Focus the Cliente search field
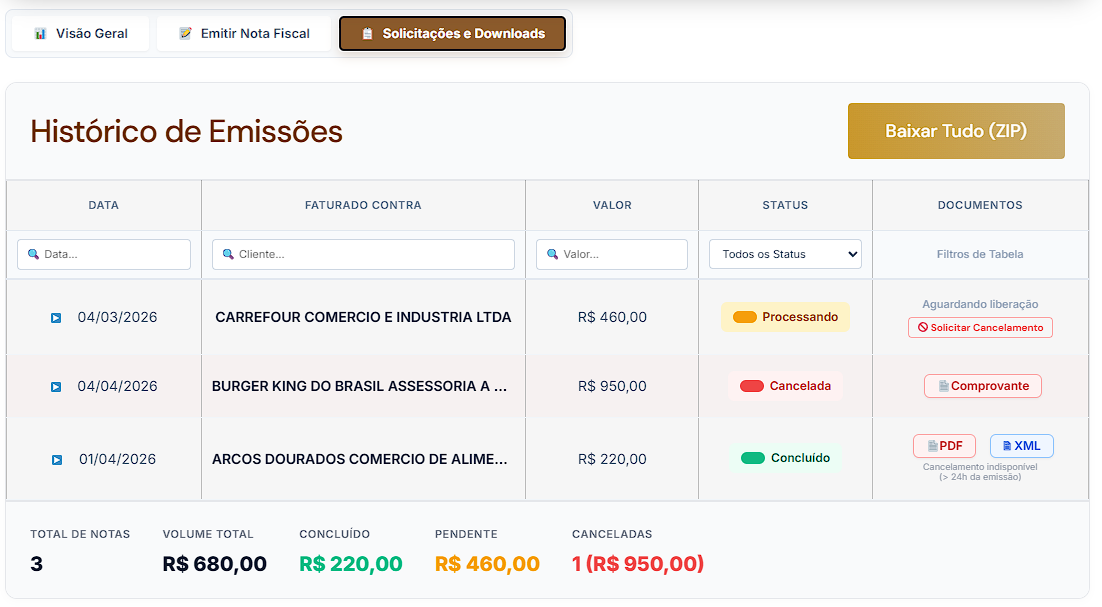 363,254
